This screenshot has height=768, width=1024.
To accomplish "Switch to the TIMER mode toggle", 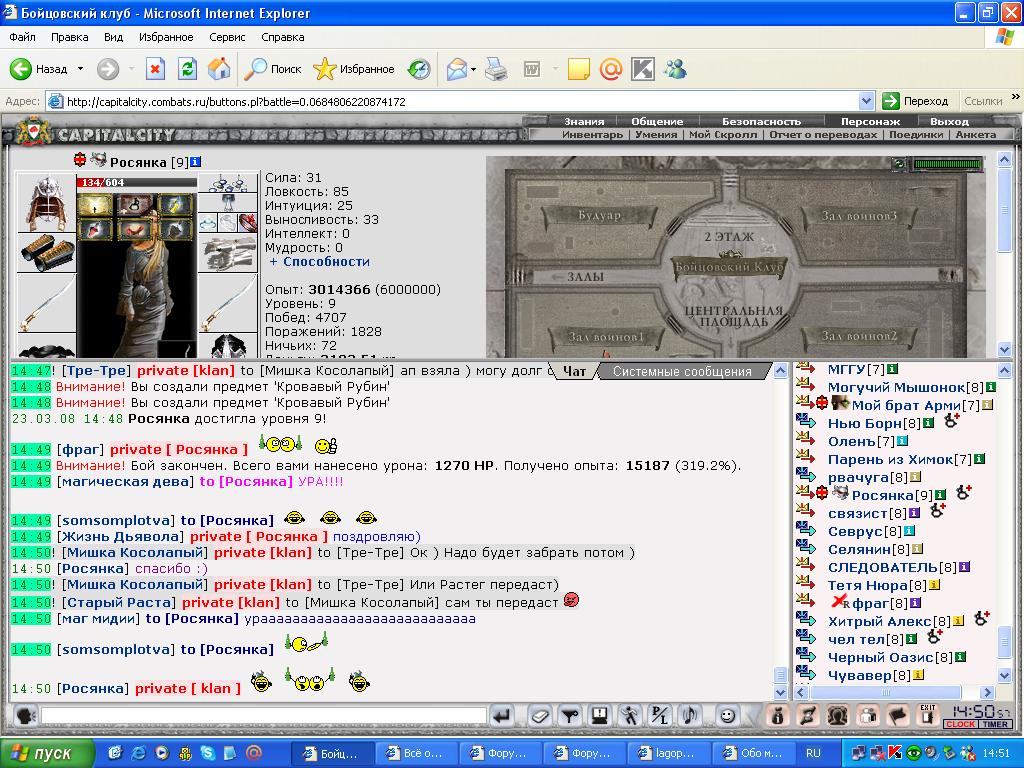I will (x=995, y=724).
